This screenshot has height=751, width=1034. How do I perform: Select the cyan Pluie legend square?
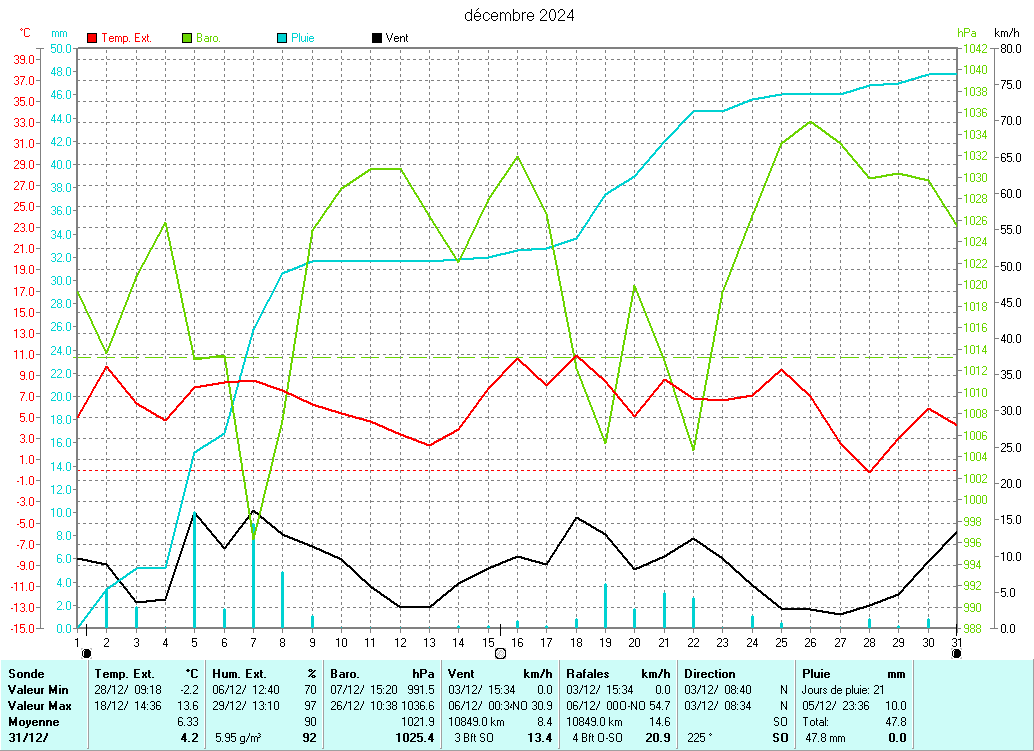coord(283,38)
